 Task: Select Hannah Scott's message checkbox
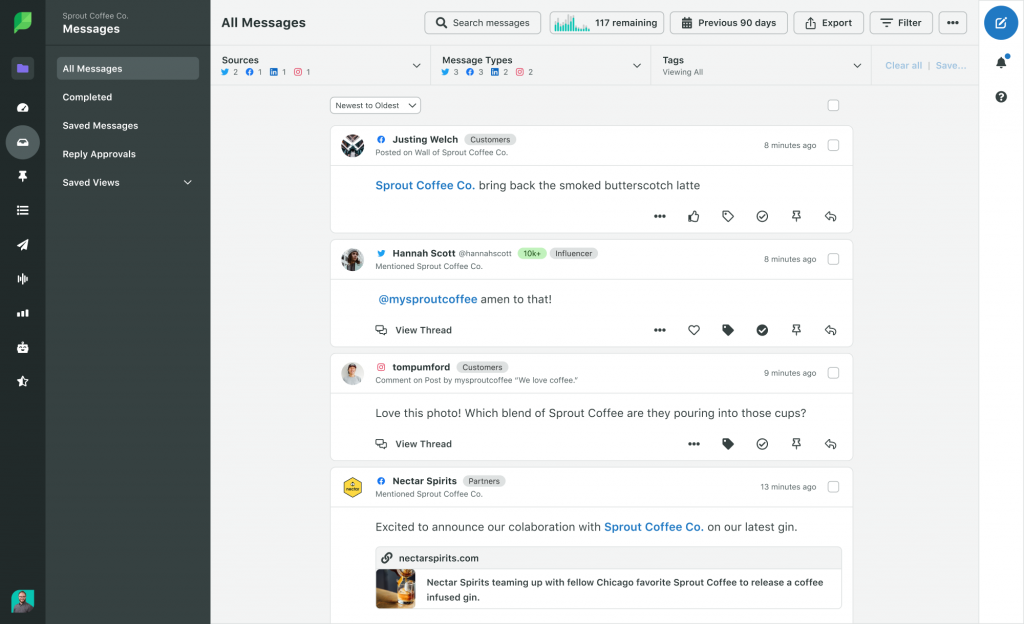pyautogui.click(x=833, y=259)
